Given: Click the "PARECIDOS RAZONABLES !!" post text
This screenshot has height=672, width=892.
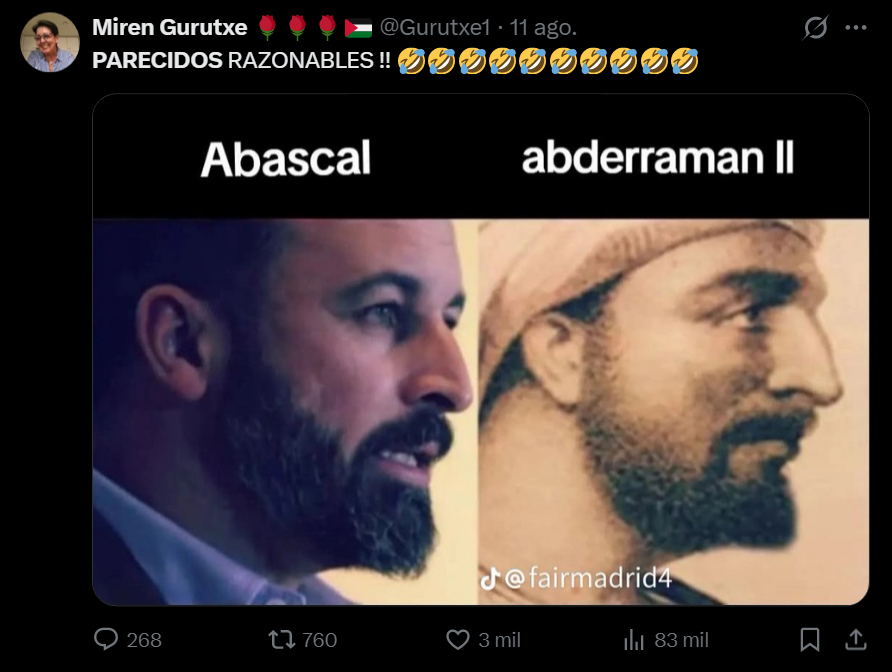Looking at the screenshot, I should tap(241, 60).
